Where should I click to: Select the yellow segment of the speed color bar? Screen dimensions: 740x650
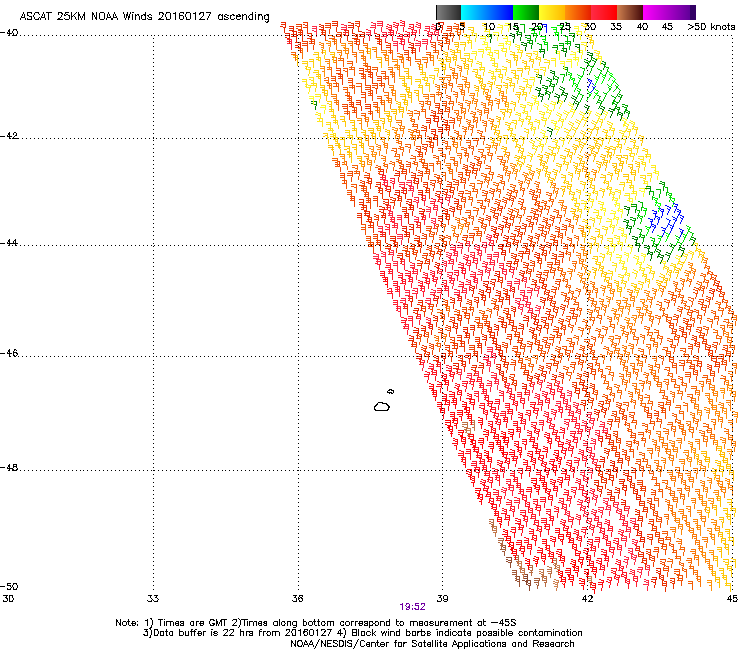[552, 12]
